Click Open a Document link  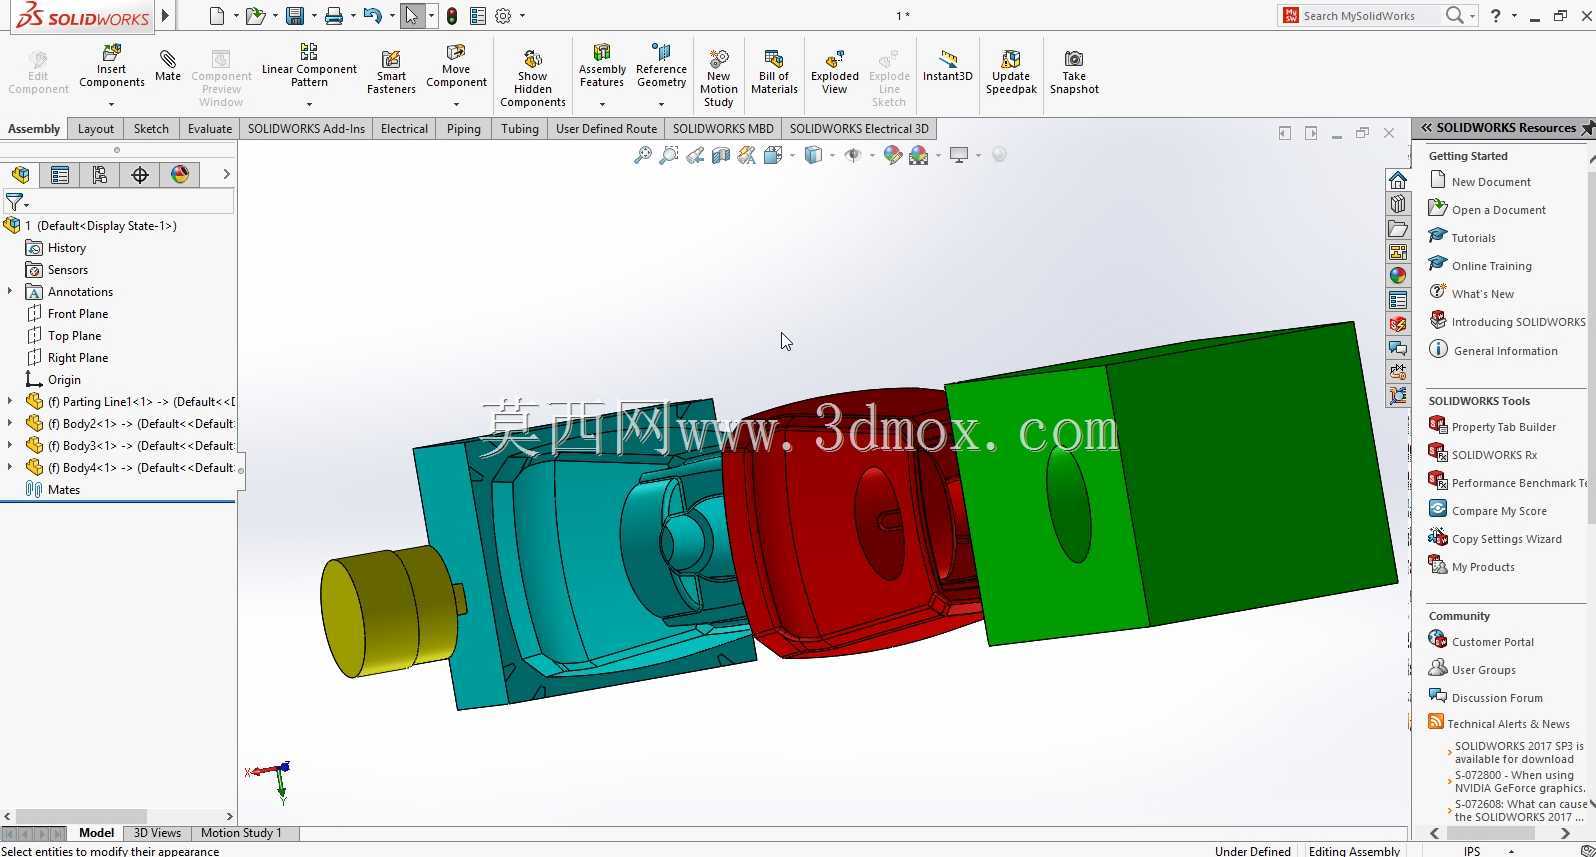[x=1498, y=210]
